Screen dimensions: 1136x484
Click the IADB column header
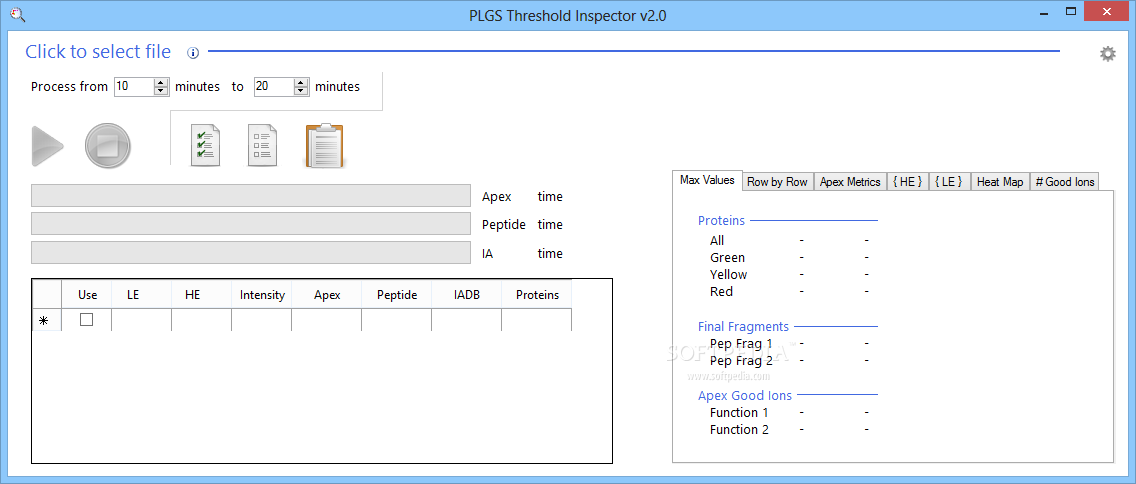(467, 295)
